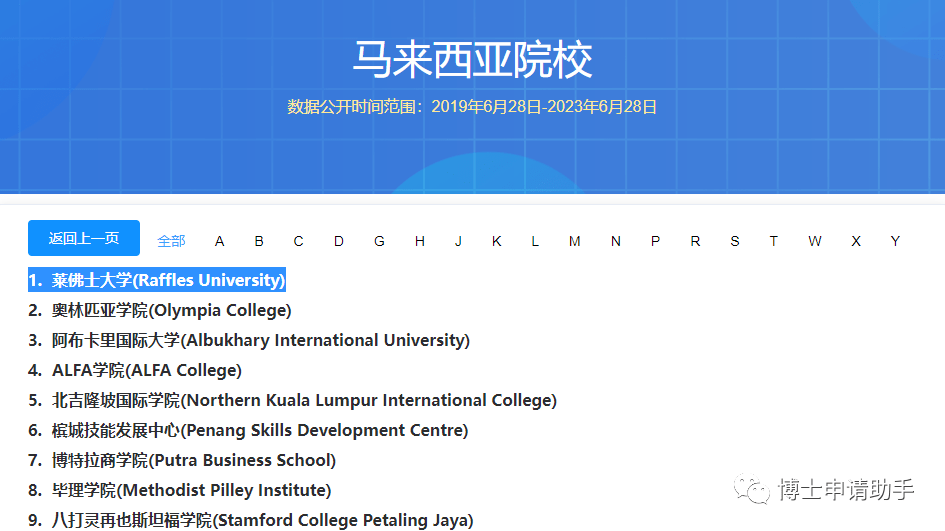Screen dimensions: 945x531
Task: Filter schools by letter Y
Action: 895,241
